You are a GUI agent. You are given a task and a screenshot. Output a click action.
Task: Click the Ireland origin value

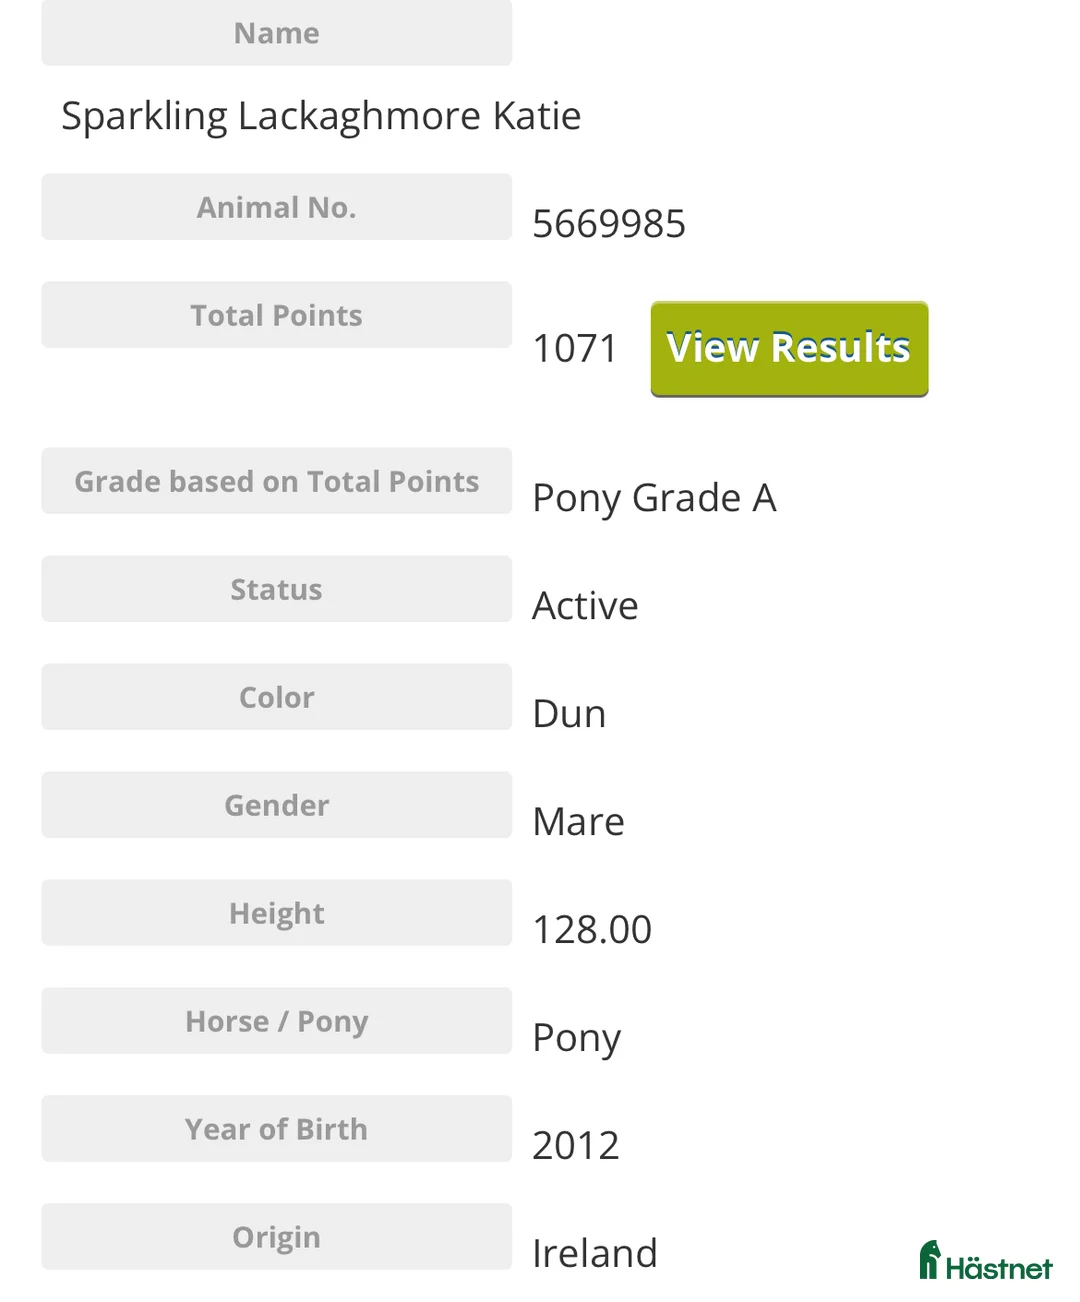click(594, 1254)
